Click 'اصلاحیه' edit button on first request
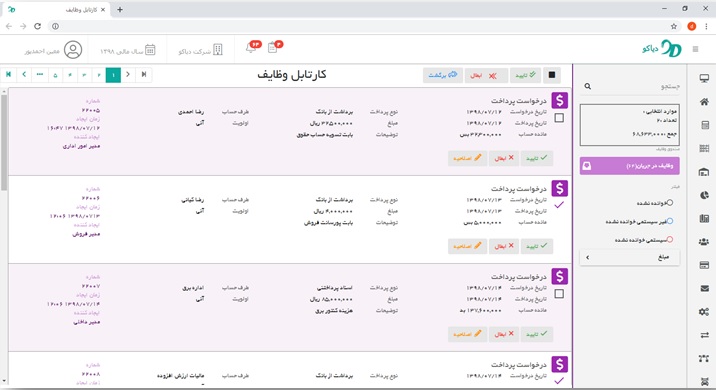The width and height of the screenshot is (716, 390). (x=467, y=158)
